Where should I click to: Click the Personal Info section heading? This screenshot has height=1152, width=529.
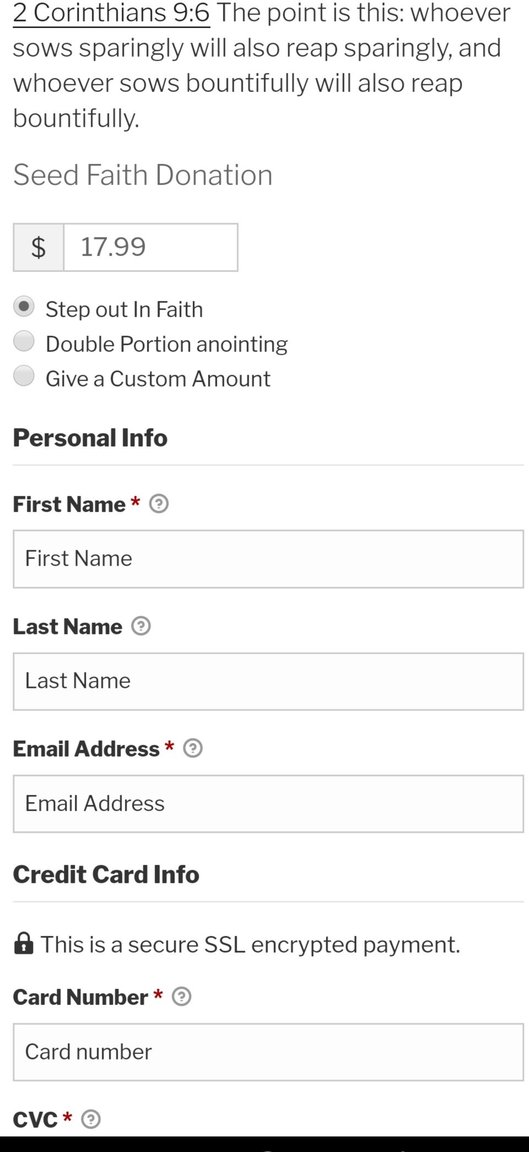[90, 438]
